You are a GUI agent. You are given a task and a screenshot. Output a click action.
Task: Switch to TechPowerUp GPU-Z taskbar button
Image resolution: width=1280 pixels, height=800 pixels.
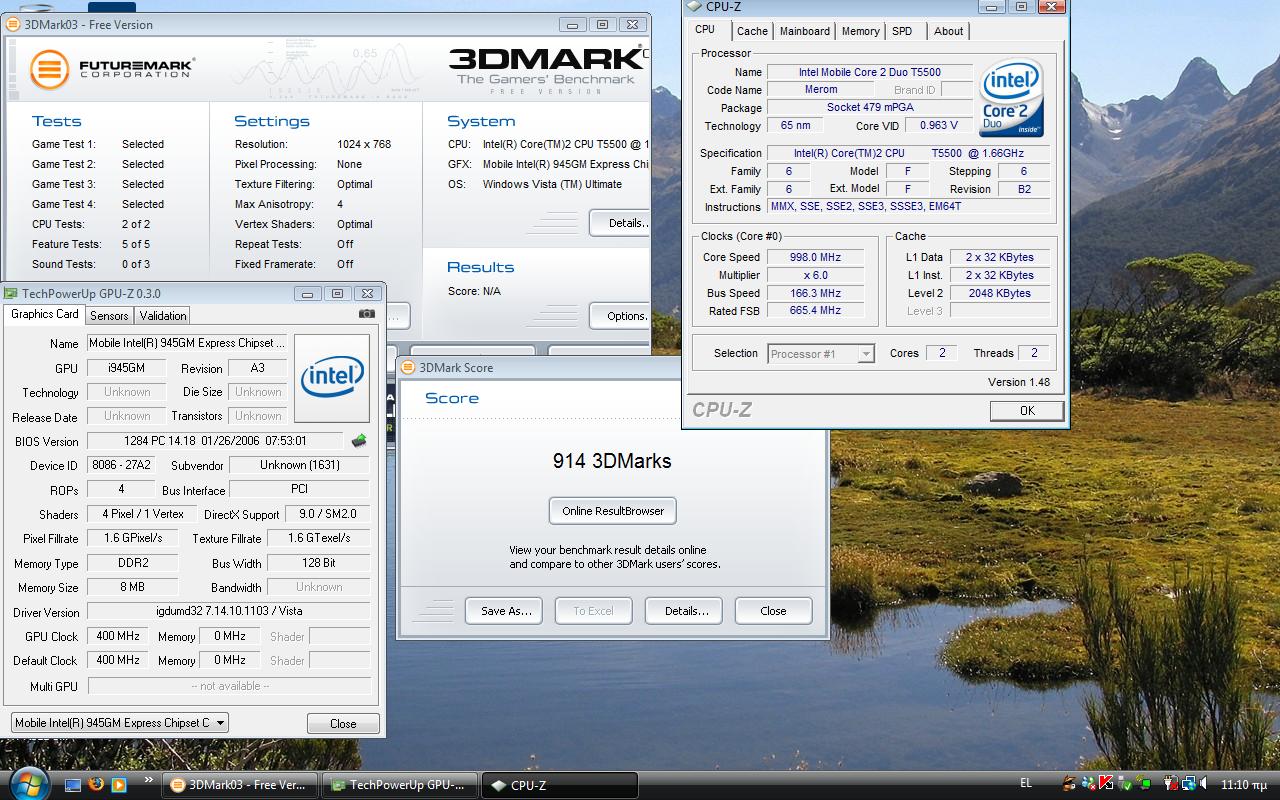[x=399, y=785]
